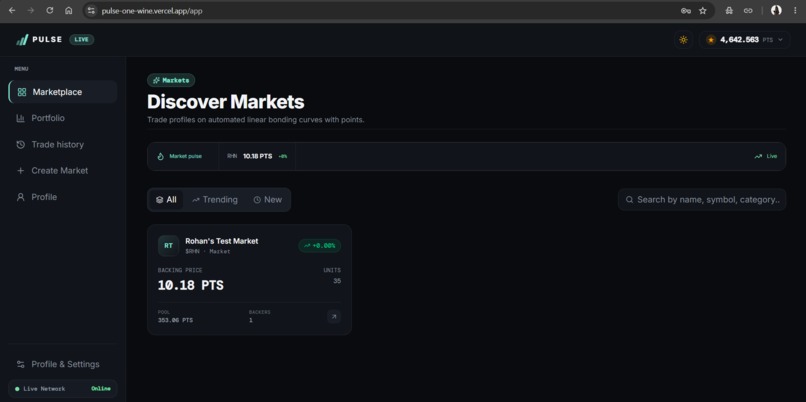Click the 10.18 PTS backing price
The image size is (806, 402).
(191, 285)
